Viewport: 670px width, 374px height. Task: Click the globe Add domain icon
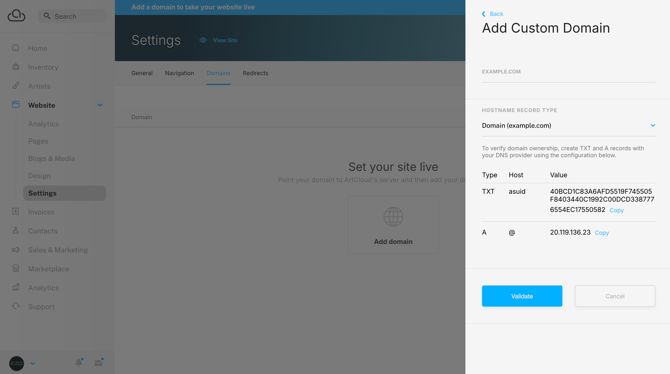(x=393, y=217)
